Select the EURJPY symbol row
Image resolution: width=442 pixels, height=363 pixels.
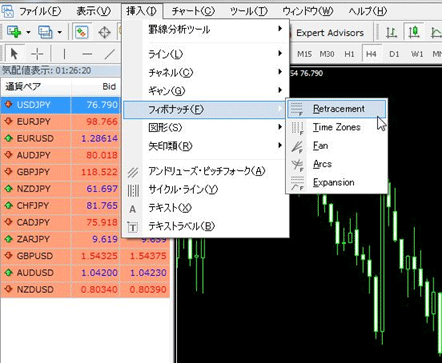(60, 122)
